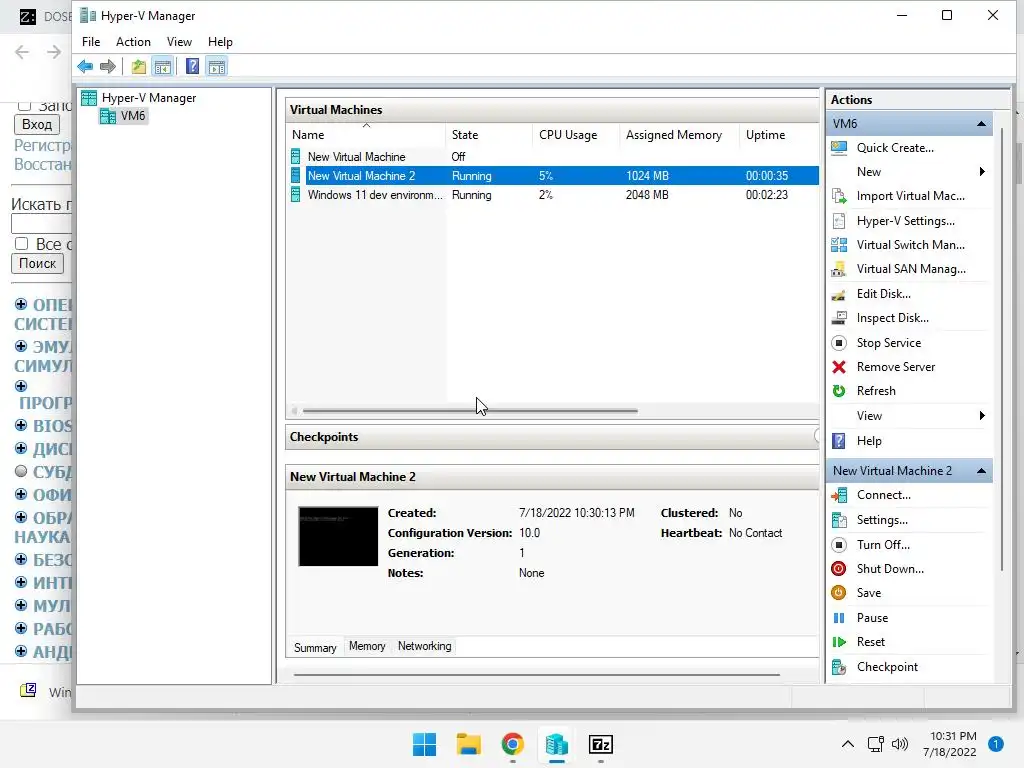The height and width of the screenshot is (768, 1024).
Task: Open Help in Actions pane
Action: click(869, 441)
